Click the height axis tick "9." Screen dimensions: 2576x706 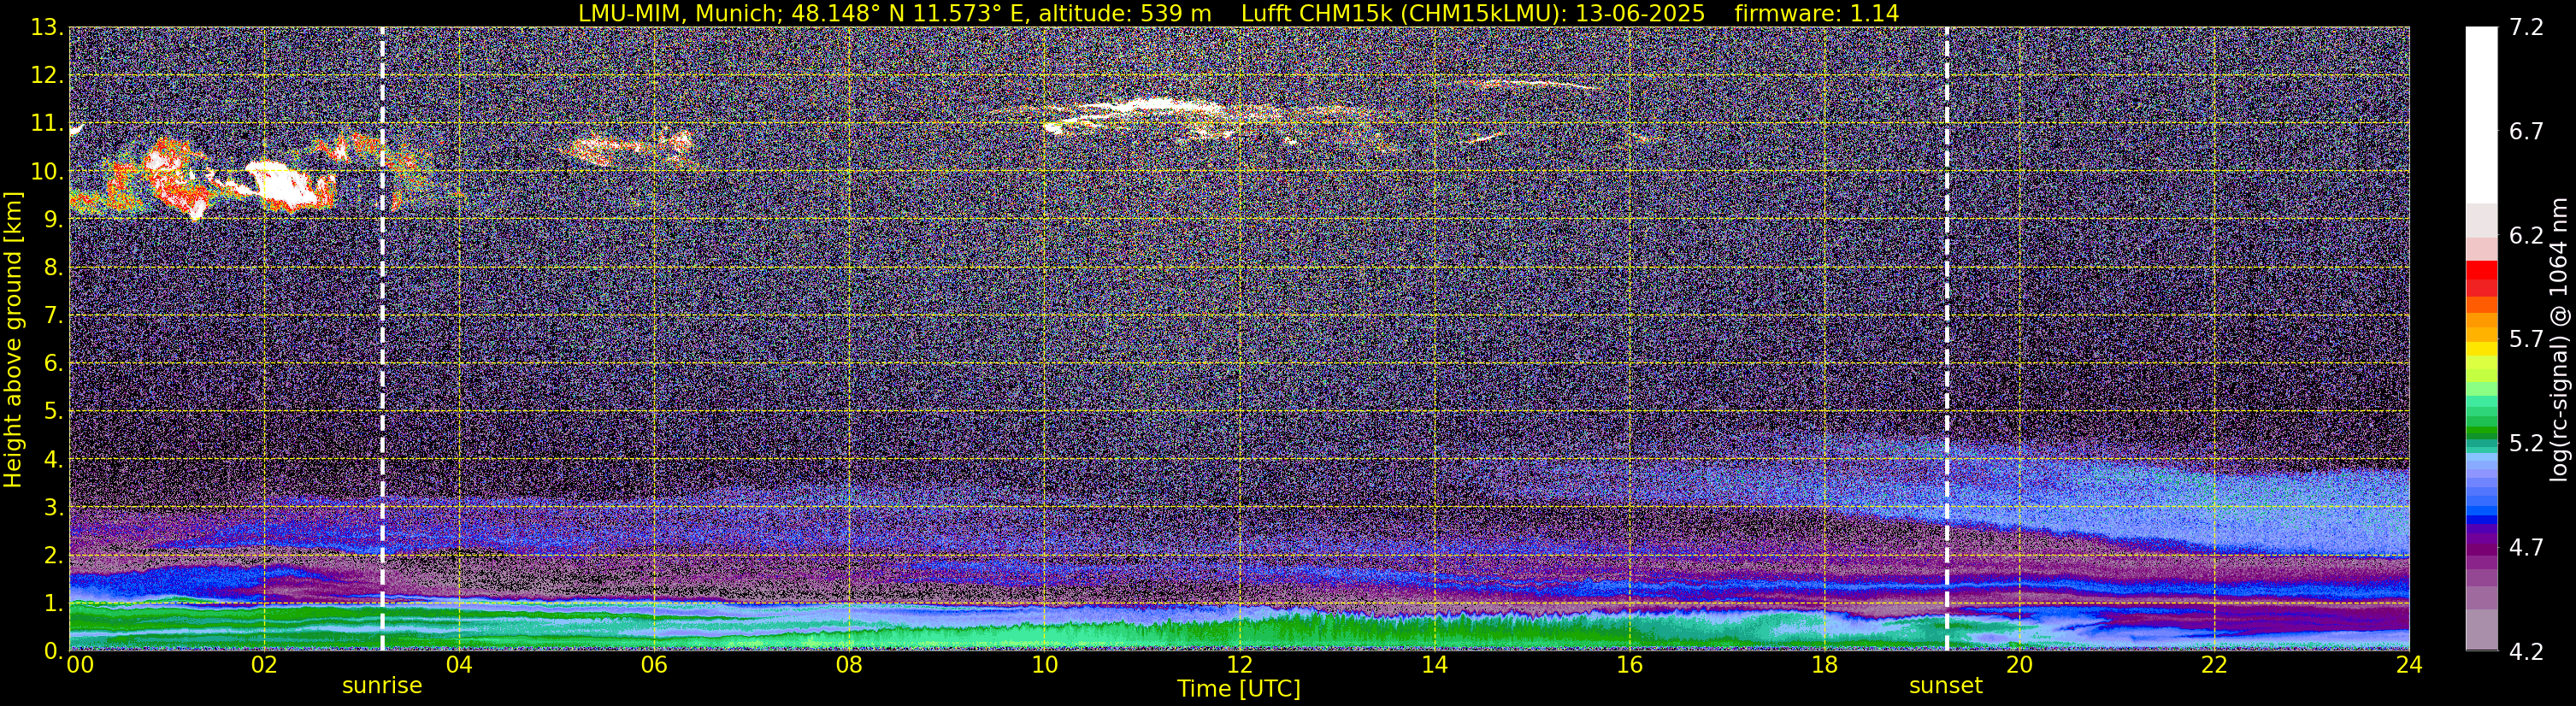pyautogui.click(x=54, y=219)
